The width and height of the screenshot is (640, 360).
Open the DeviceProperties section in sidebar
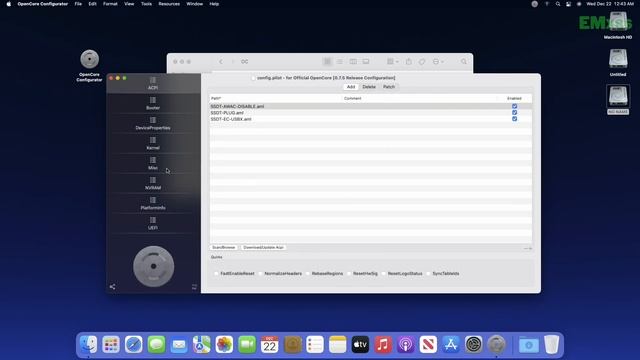tap(153, 123)
